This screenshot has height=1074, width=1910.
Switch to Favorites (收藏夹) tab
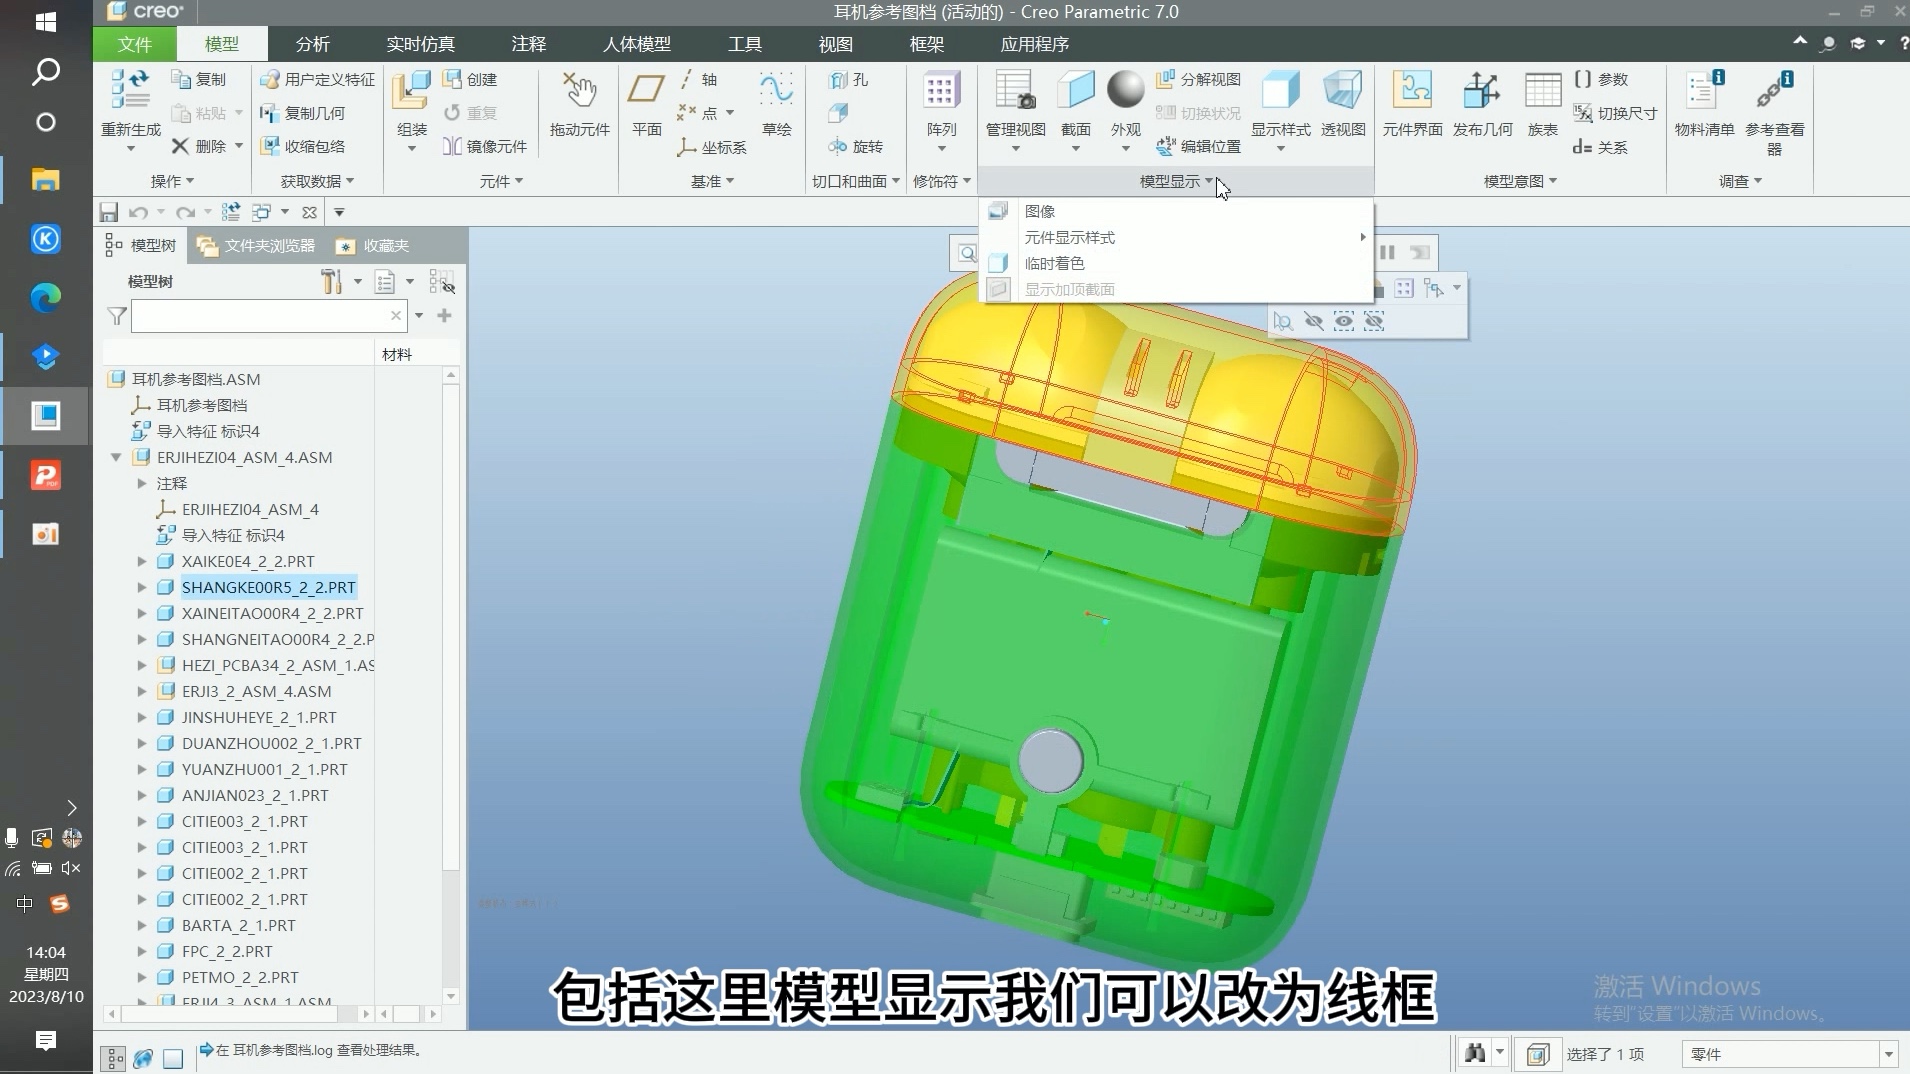373,245
